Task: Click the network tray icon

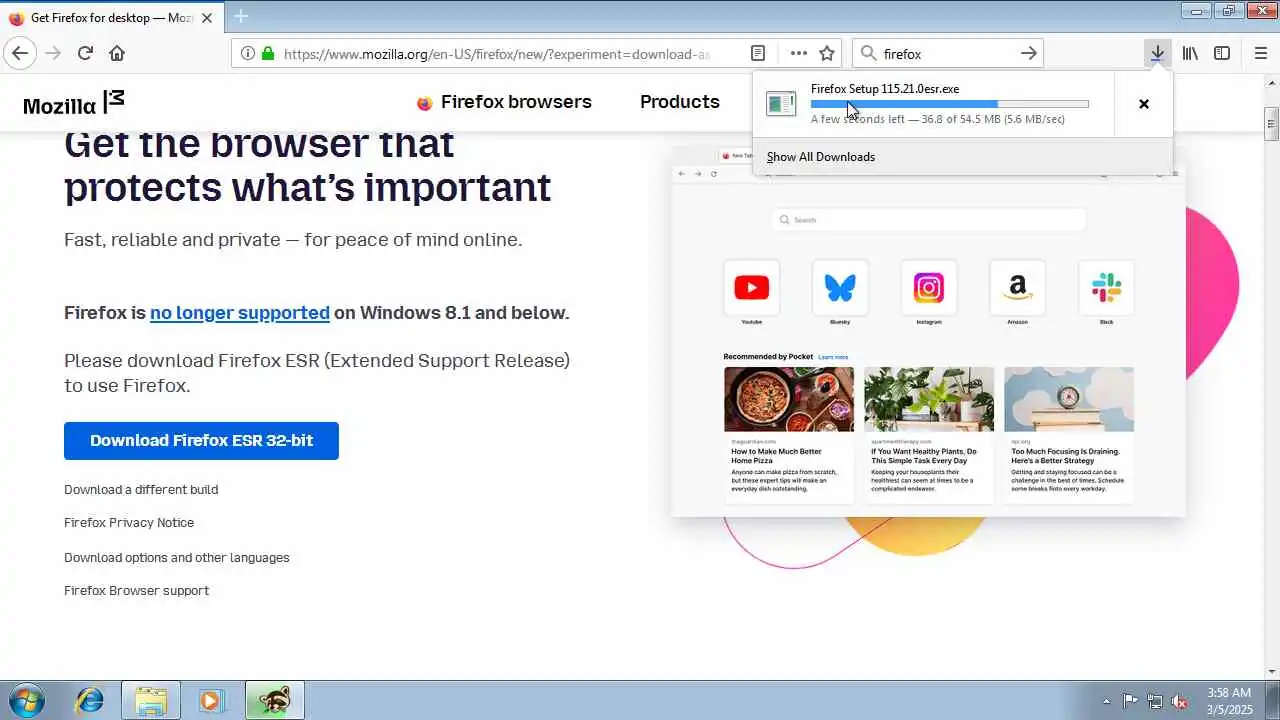Action: [1155, 701]
